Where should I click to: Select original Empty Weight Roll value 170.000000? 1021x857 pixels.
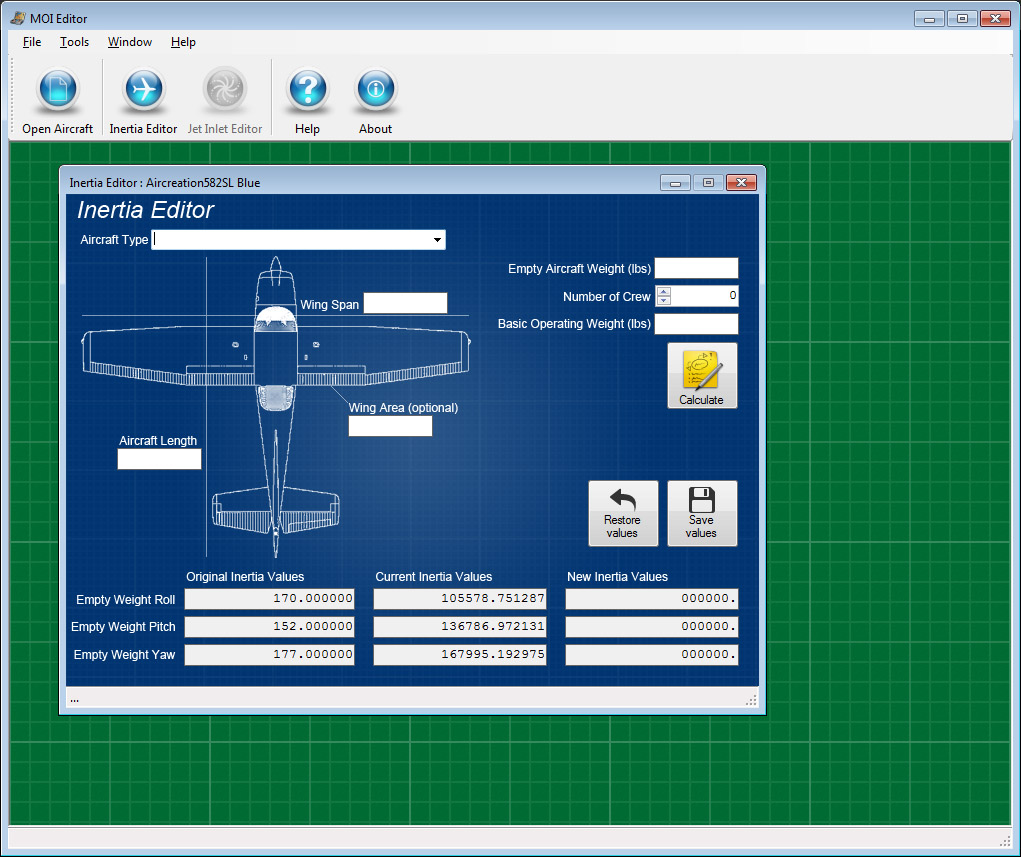[x=269, y=598]
